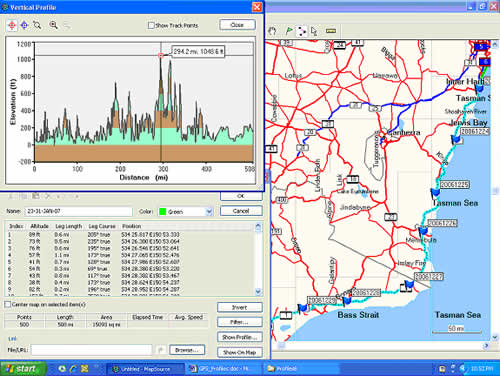Image resolution: width=500 pixels, height=376 pixels.
Task: Click the Browse... button
Action: click(x=187, y=350)
